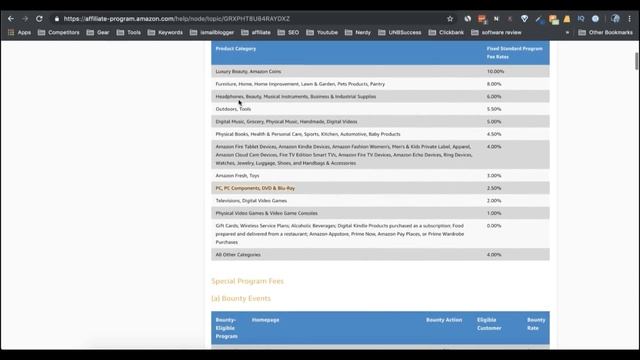Open the light blue circle extension
640x360 pixels.
(596, 19)
